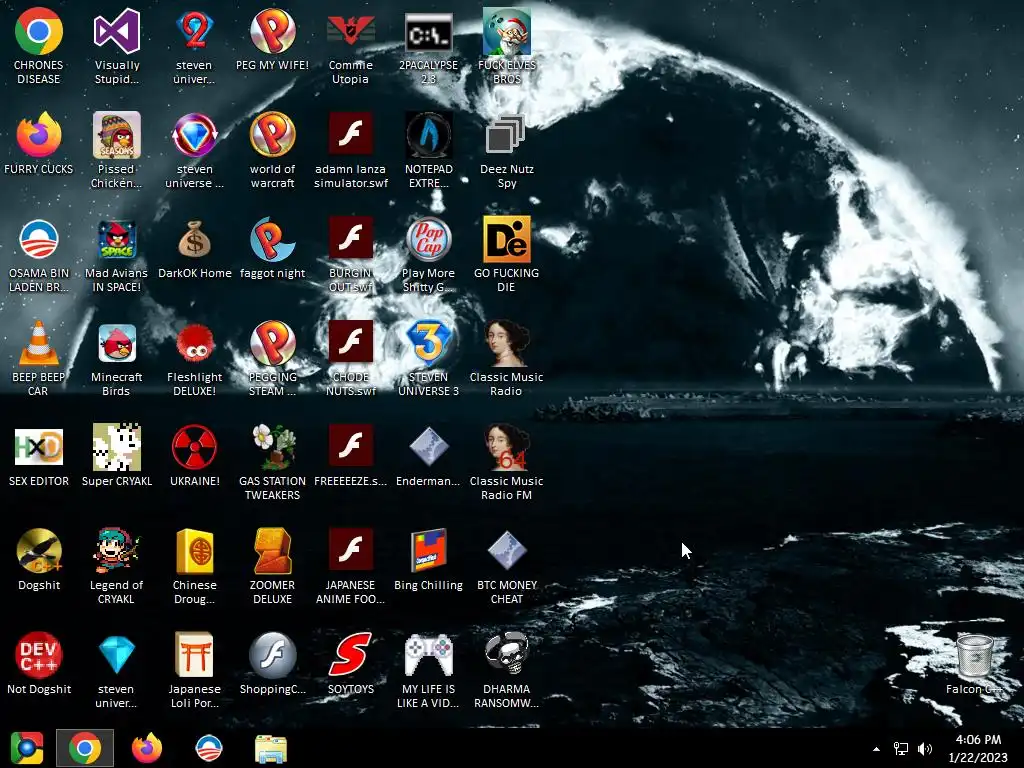Select the GAS STATION TWEAKERS flower icon
Viewport: 1024px width, 768px height.
tap(272, 447)
